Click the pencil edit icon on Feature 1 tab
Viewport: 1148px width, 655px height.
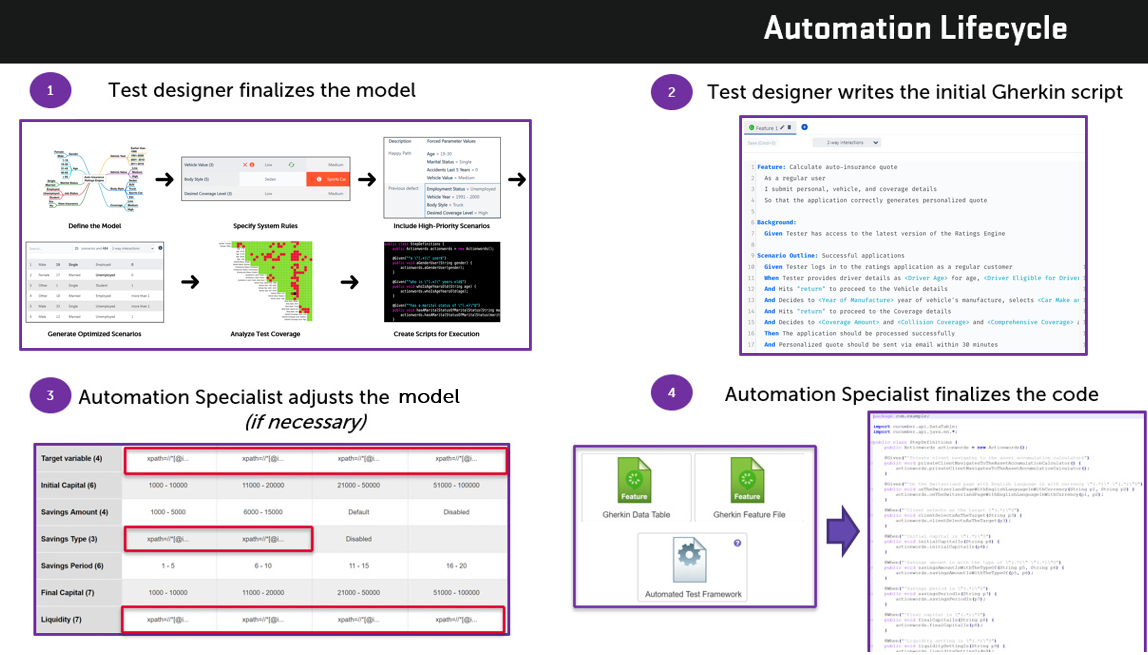pyautogui.click(x=782, y=127)
